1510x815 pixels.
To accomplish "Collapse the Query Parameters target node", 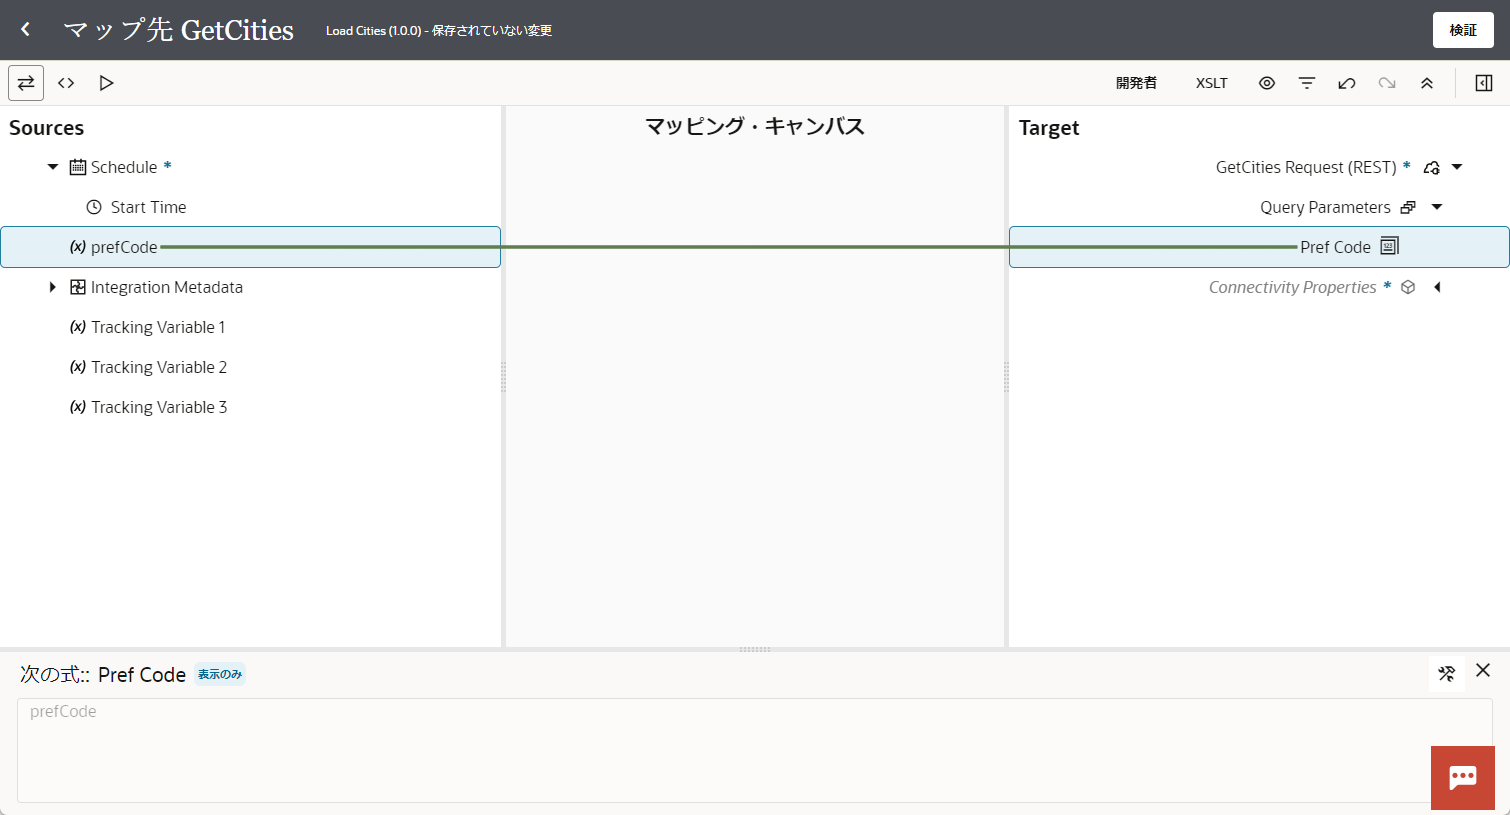I will 1437,207.
